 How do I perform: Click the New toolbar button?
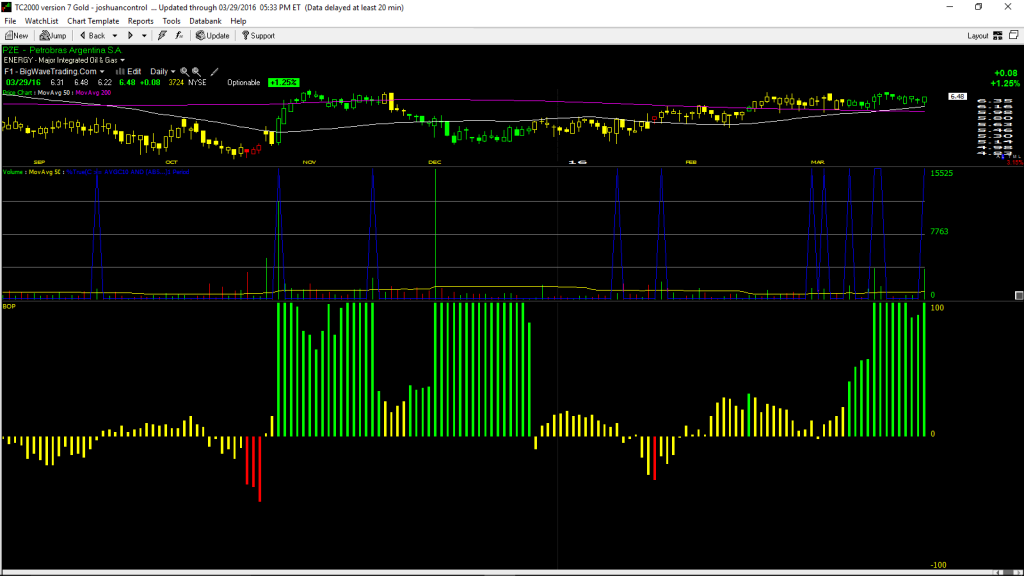click(x=16, y=36)
